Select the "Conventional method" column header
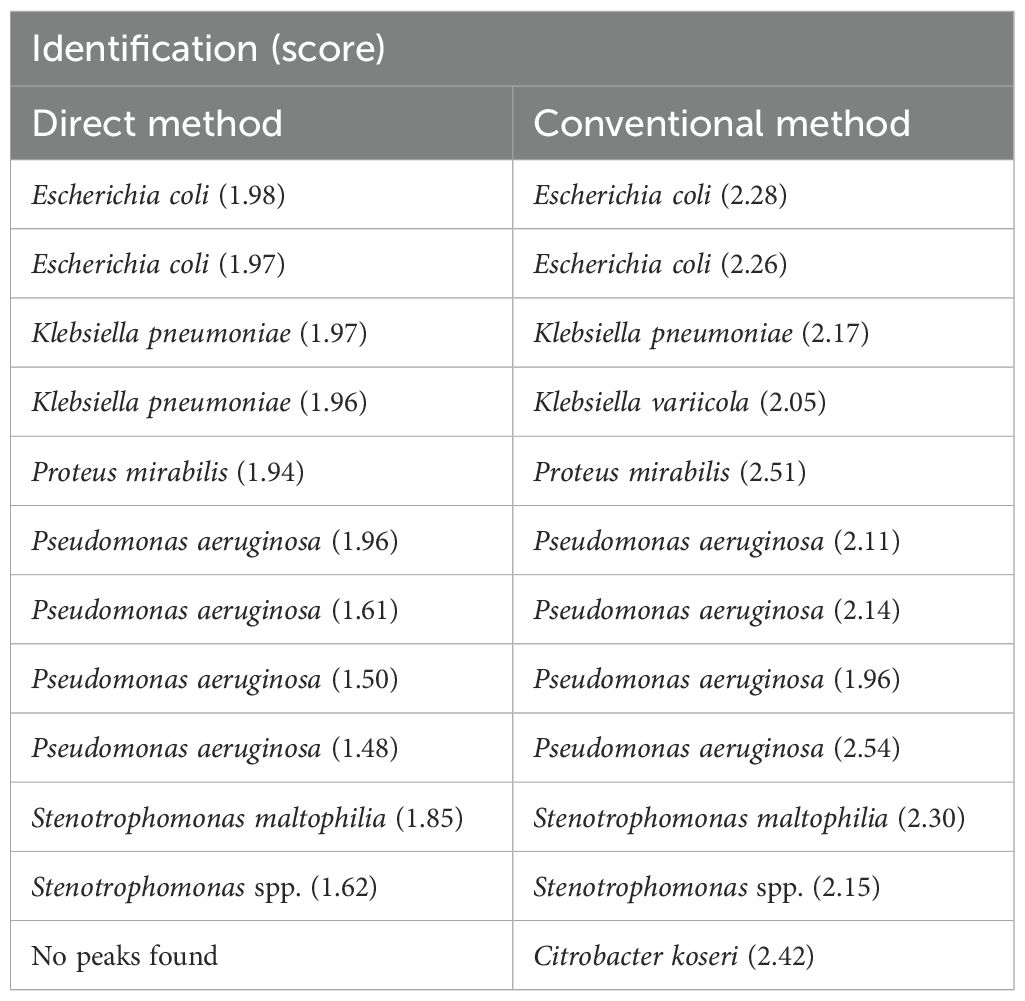 point(721,123)
